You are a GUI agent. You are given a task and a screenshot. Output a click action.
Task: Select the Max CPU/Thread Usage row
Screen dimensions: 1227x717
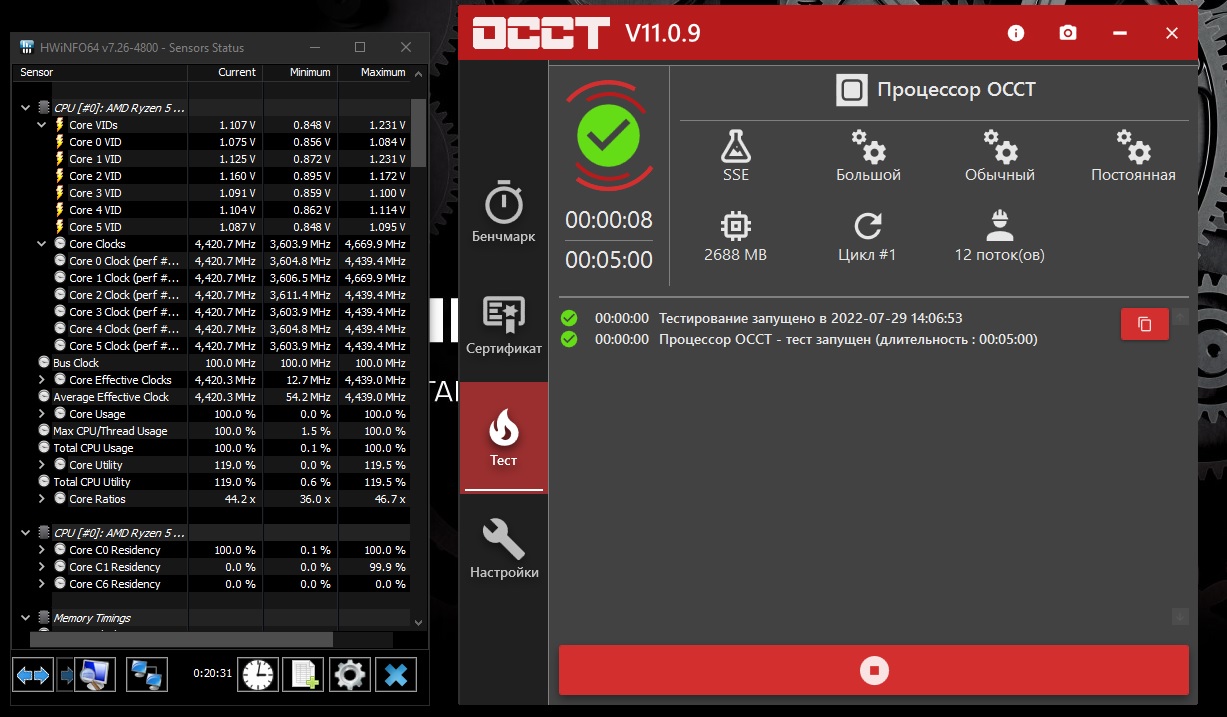tap(212, 431)
